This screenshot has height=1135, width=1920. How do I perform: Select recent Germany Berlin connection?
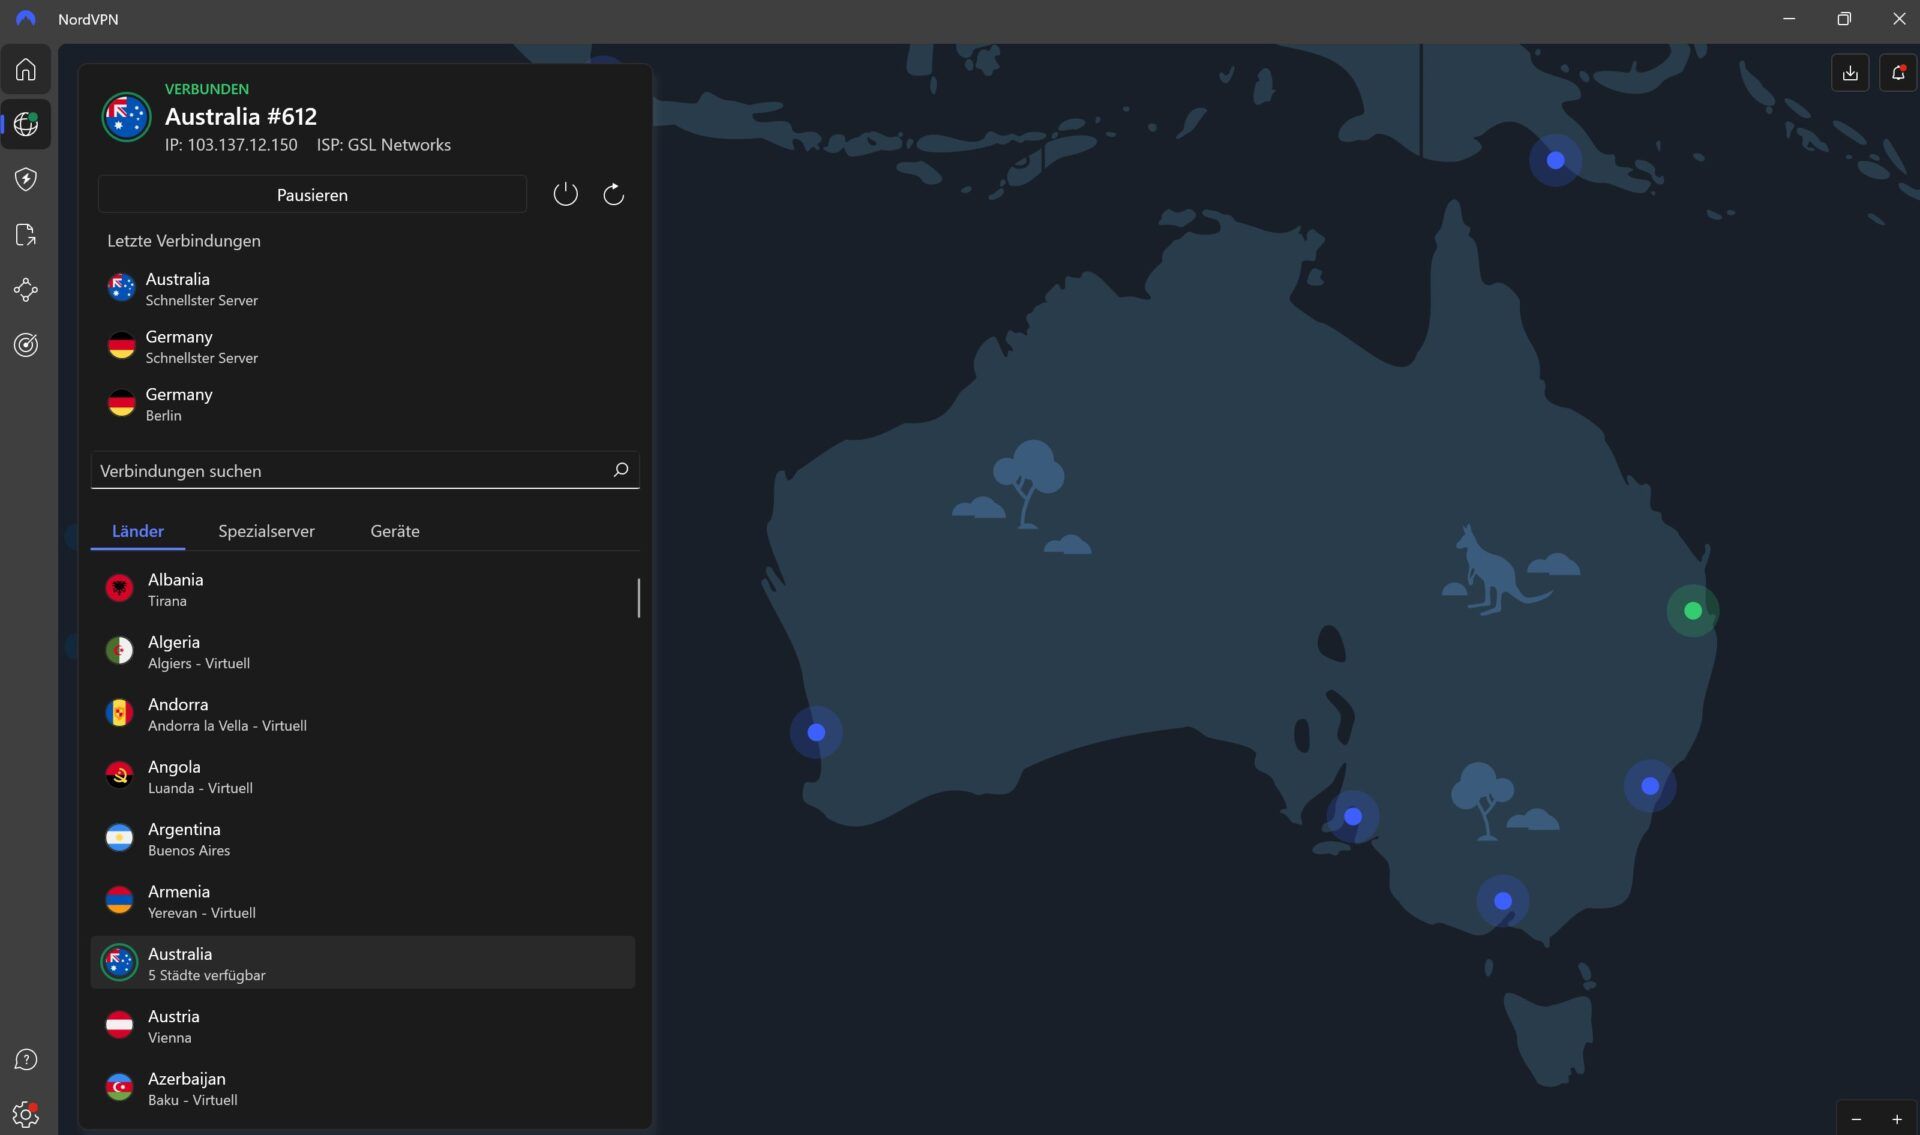coord(364,404)
